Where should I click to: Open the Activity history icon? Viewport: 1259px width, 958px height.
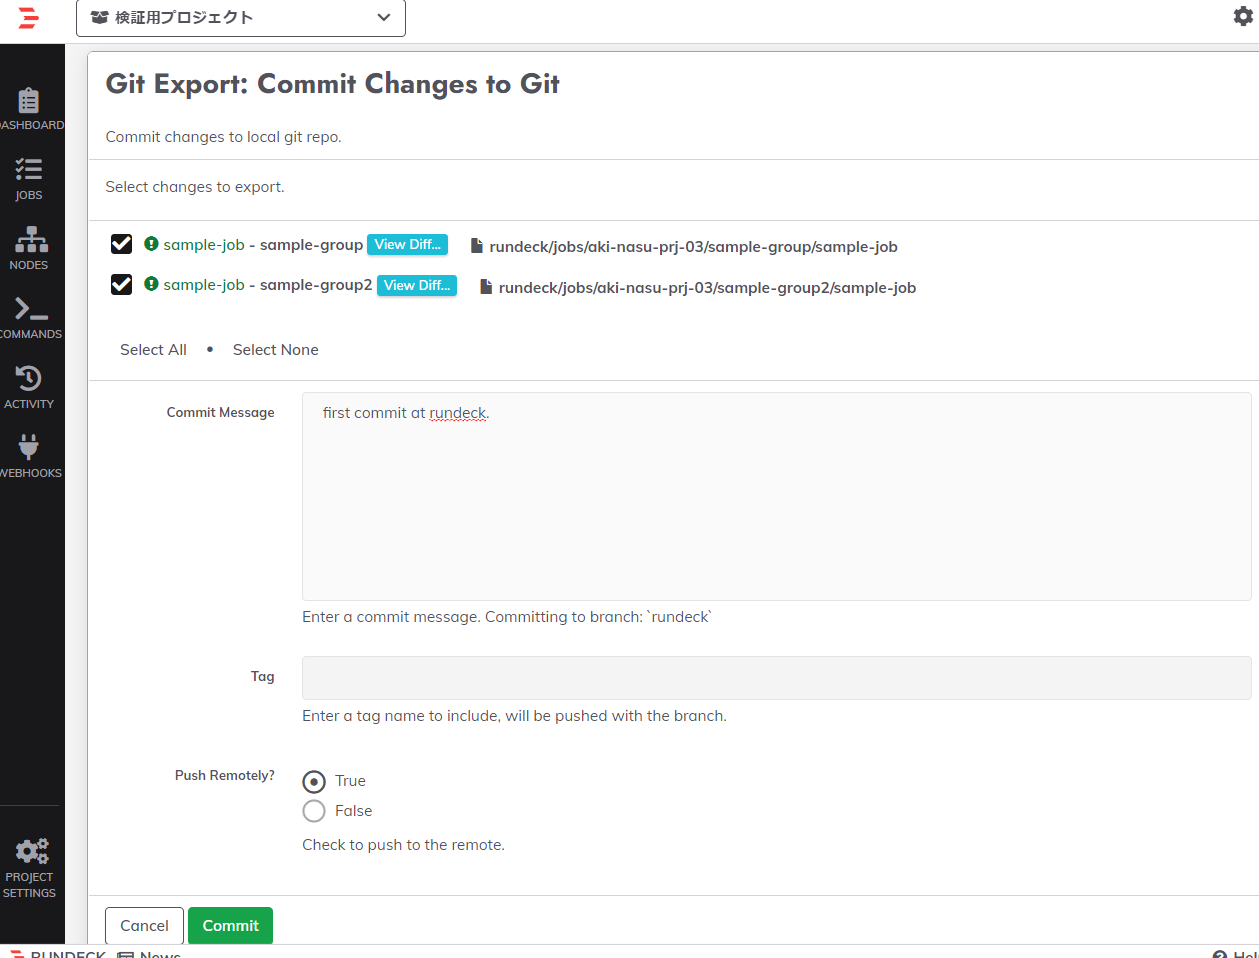[x=29, y=379]
